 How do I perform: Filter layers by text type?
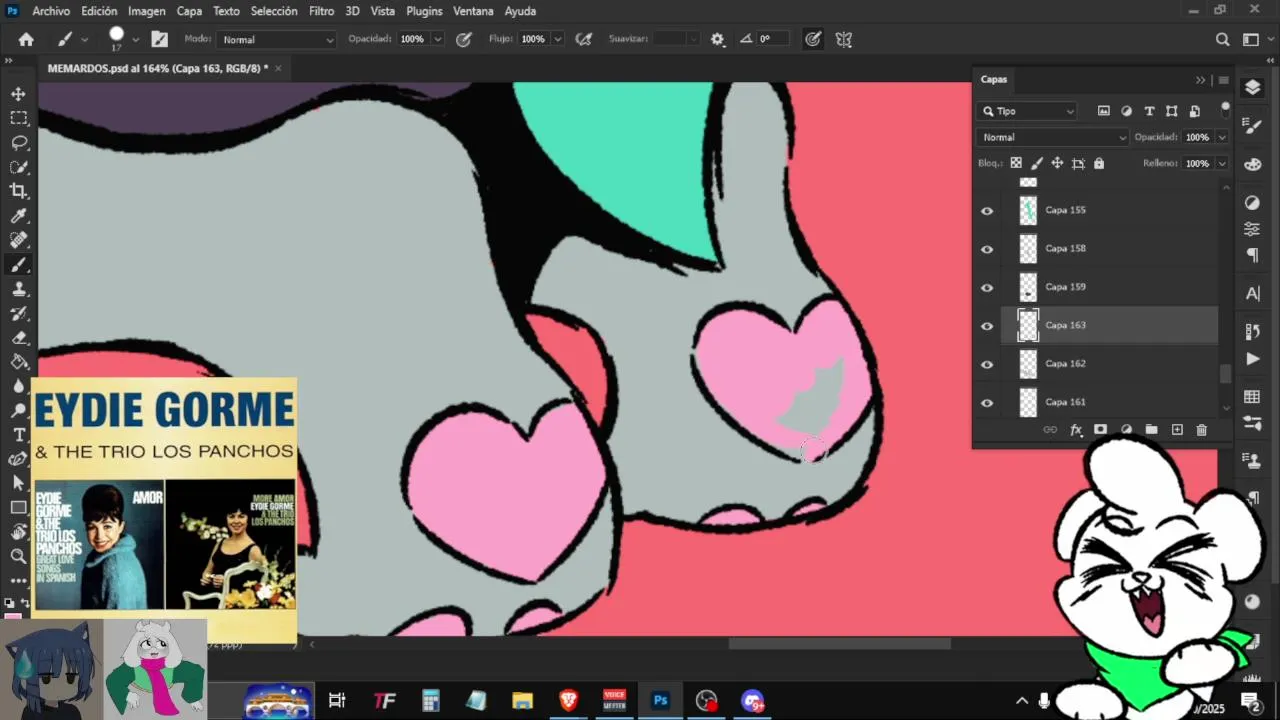pyautogui.click(x=1149, y=111)
